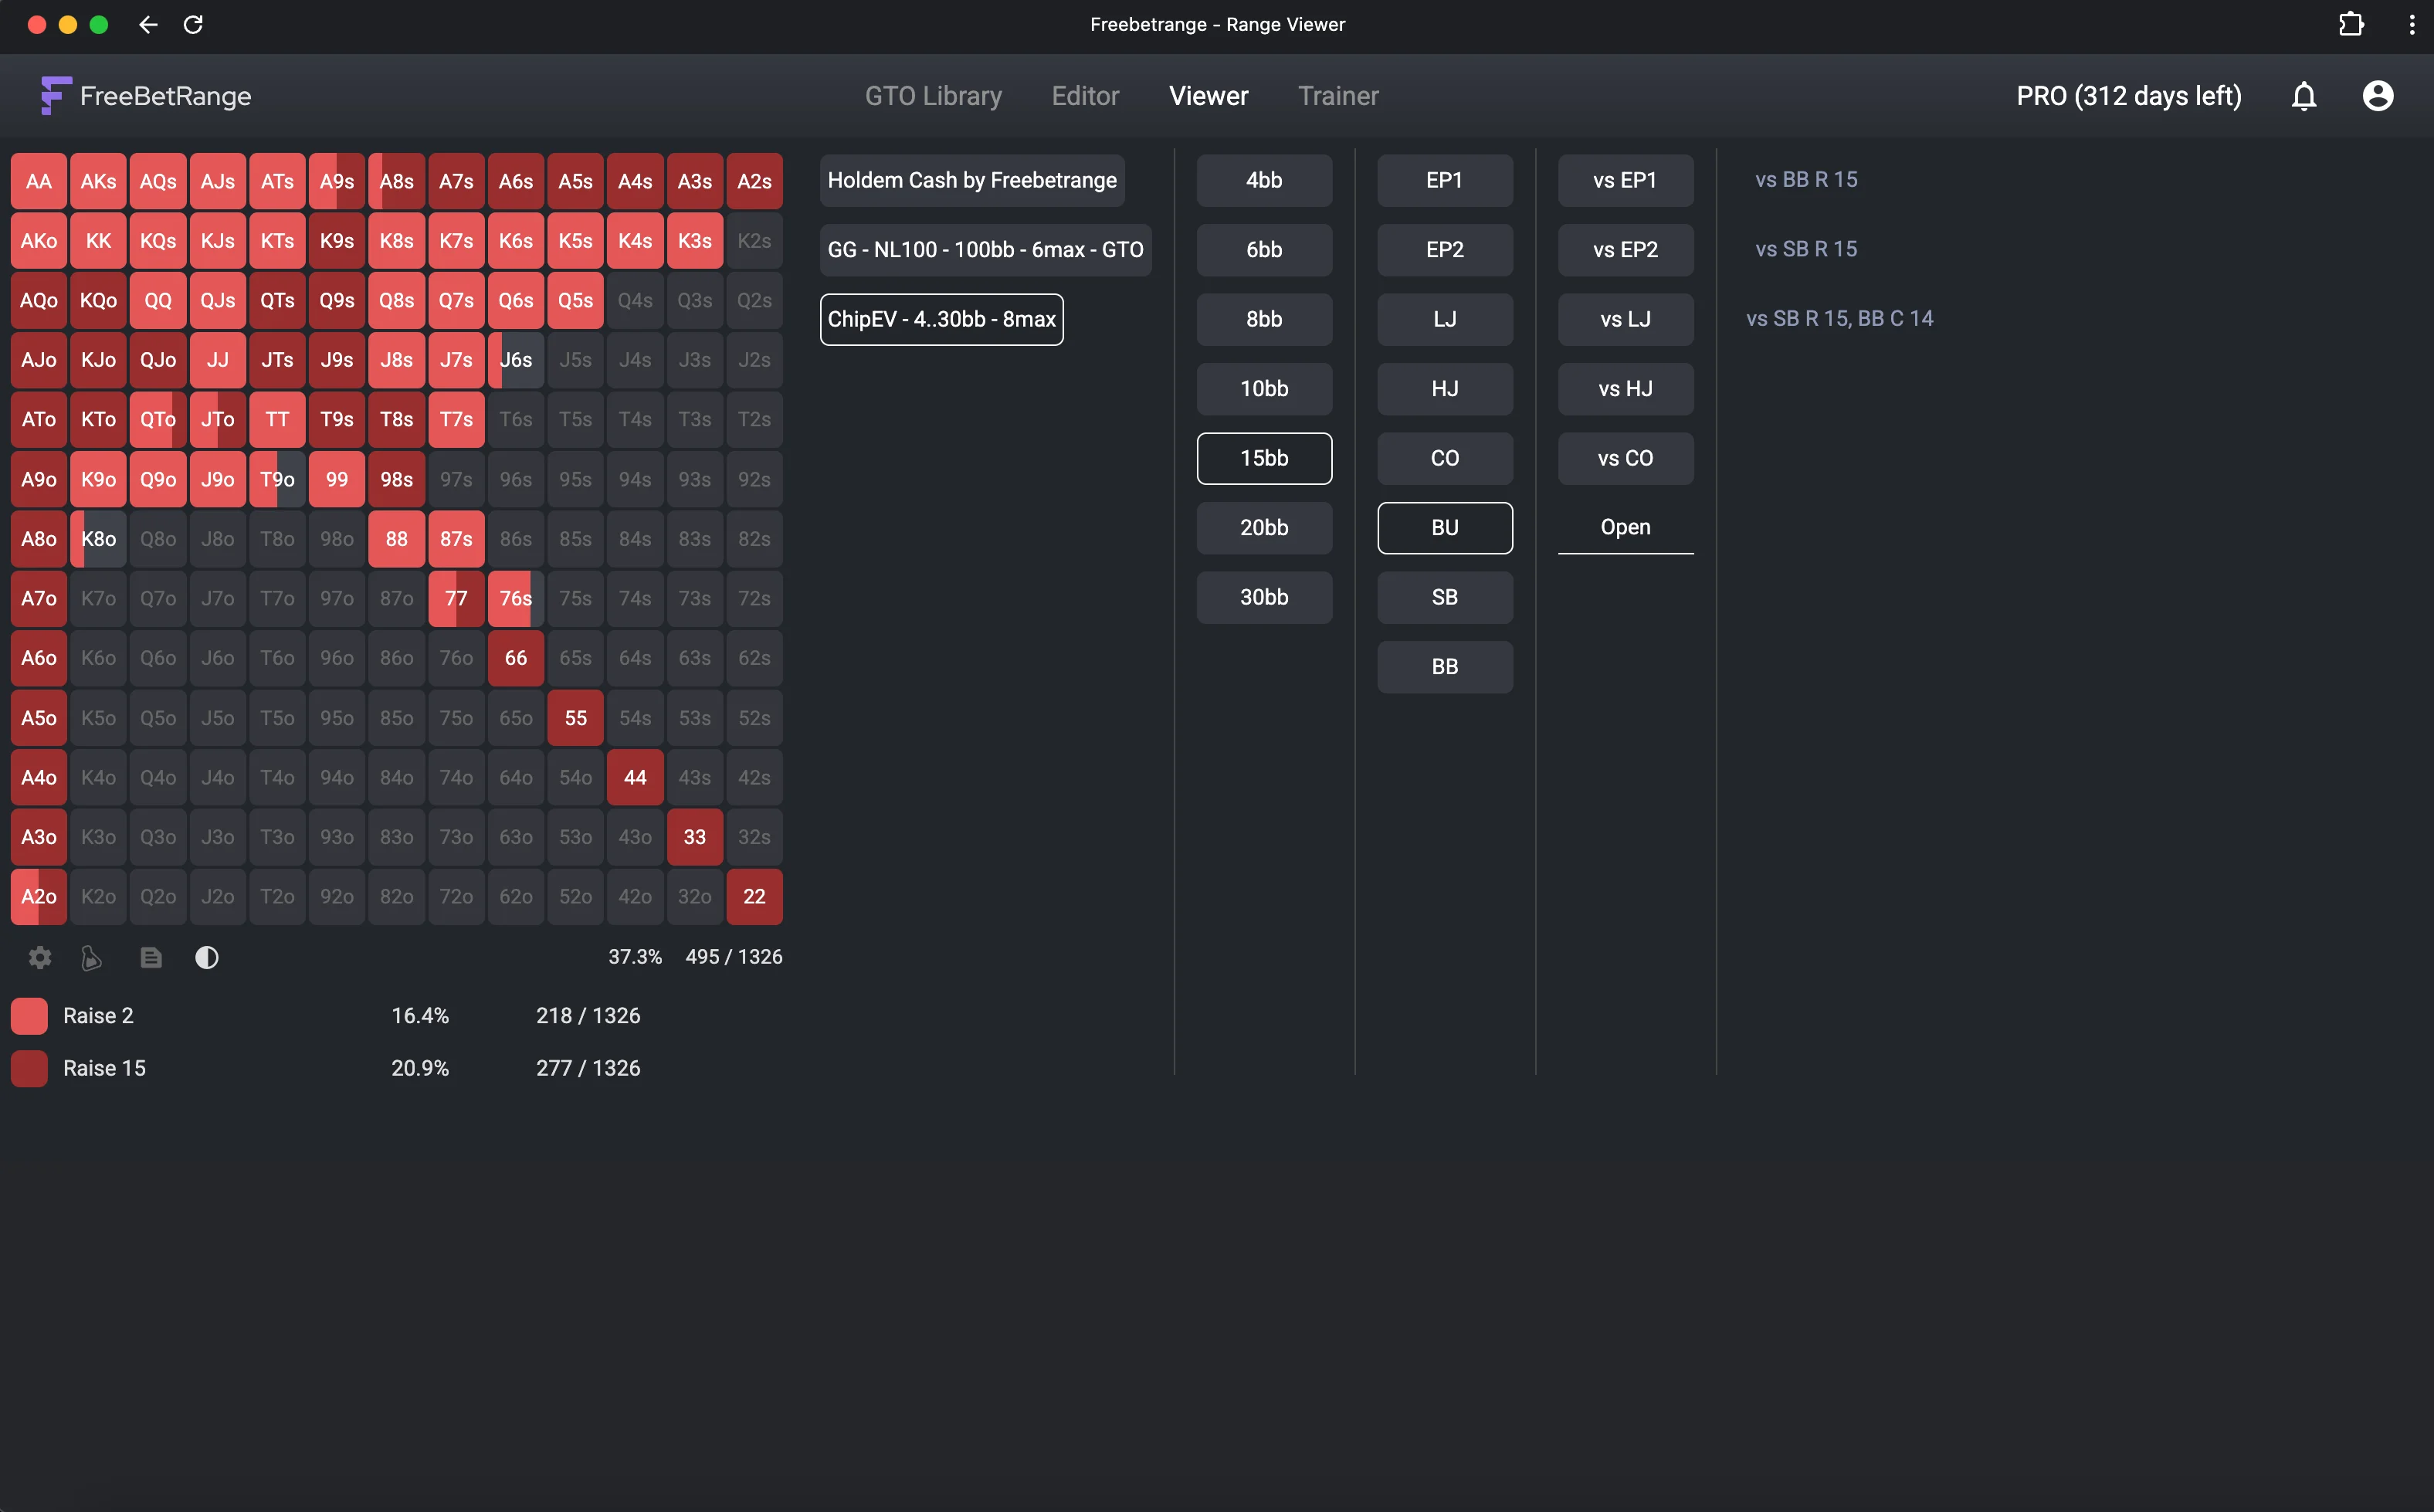
Task: Go back with the arrow icon
Action: 148,24
